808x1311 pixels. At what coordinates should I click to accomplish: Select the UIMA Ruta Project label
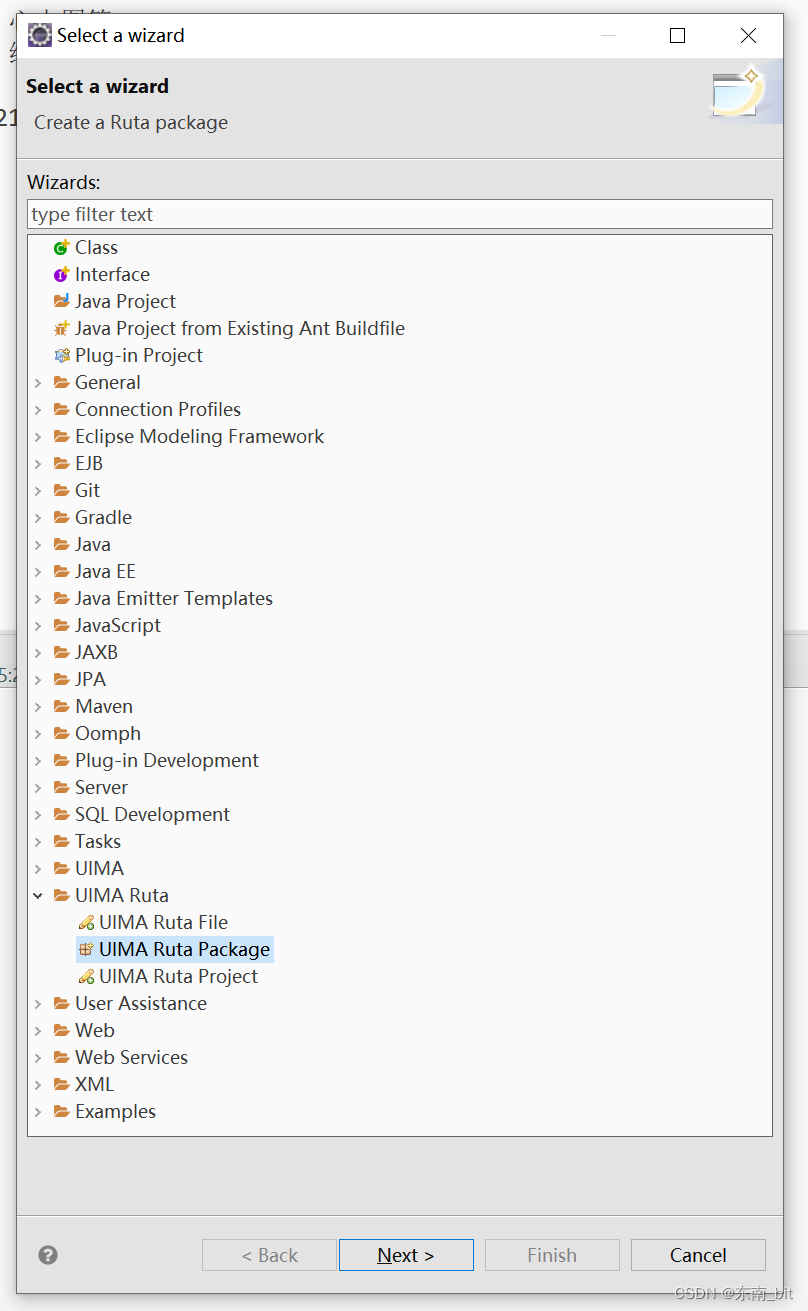coord(178,976)
